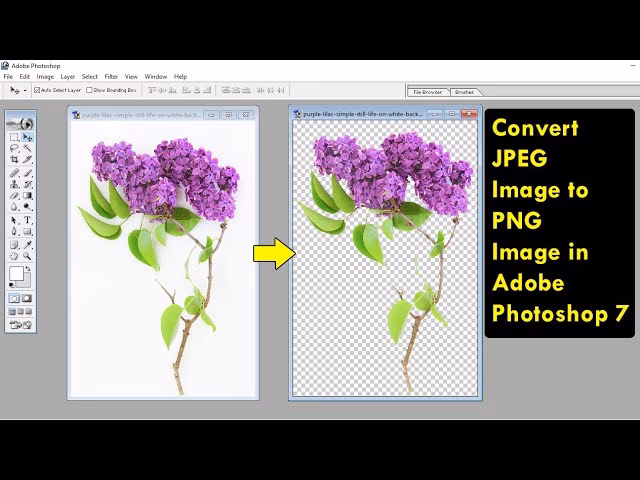Distribute top edges in options bar
Screen dimensions: 640x480
point(226,90)
